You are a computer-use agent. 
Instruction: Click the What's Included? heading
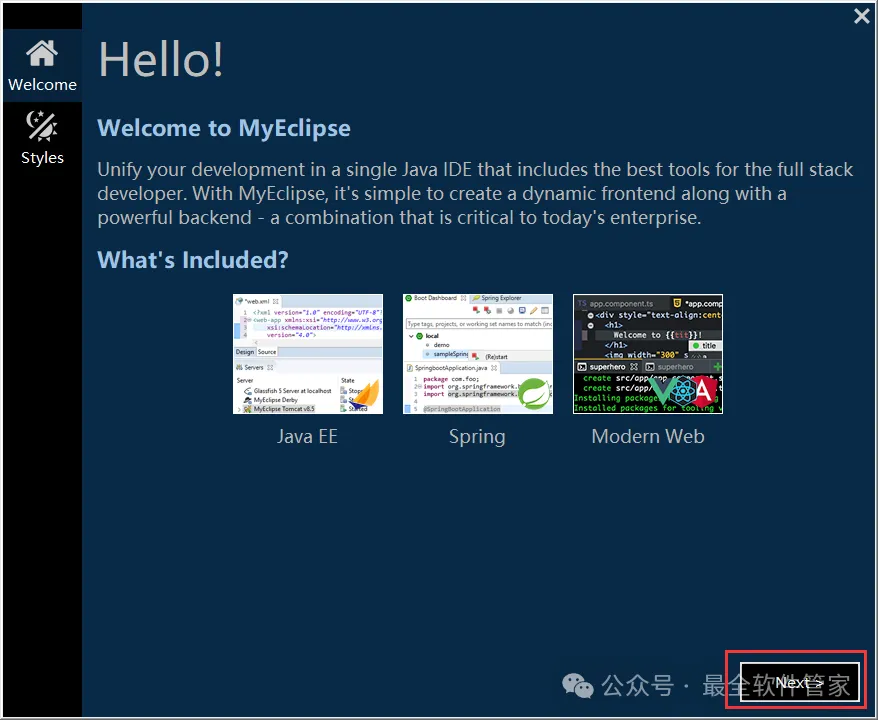click(193, 260)
